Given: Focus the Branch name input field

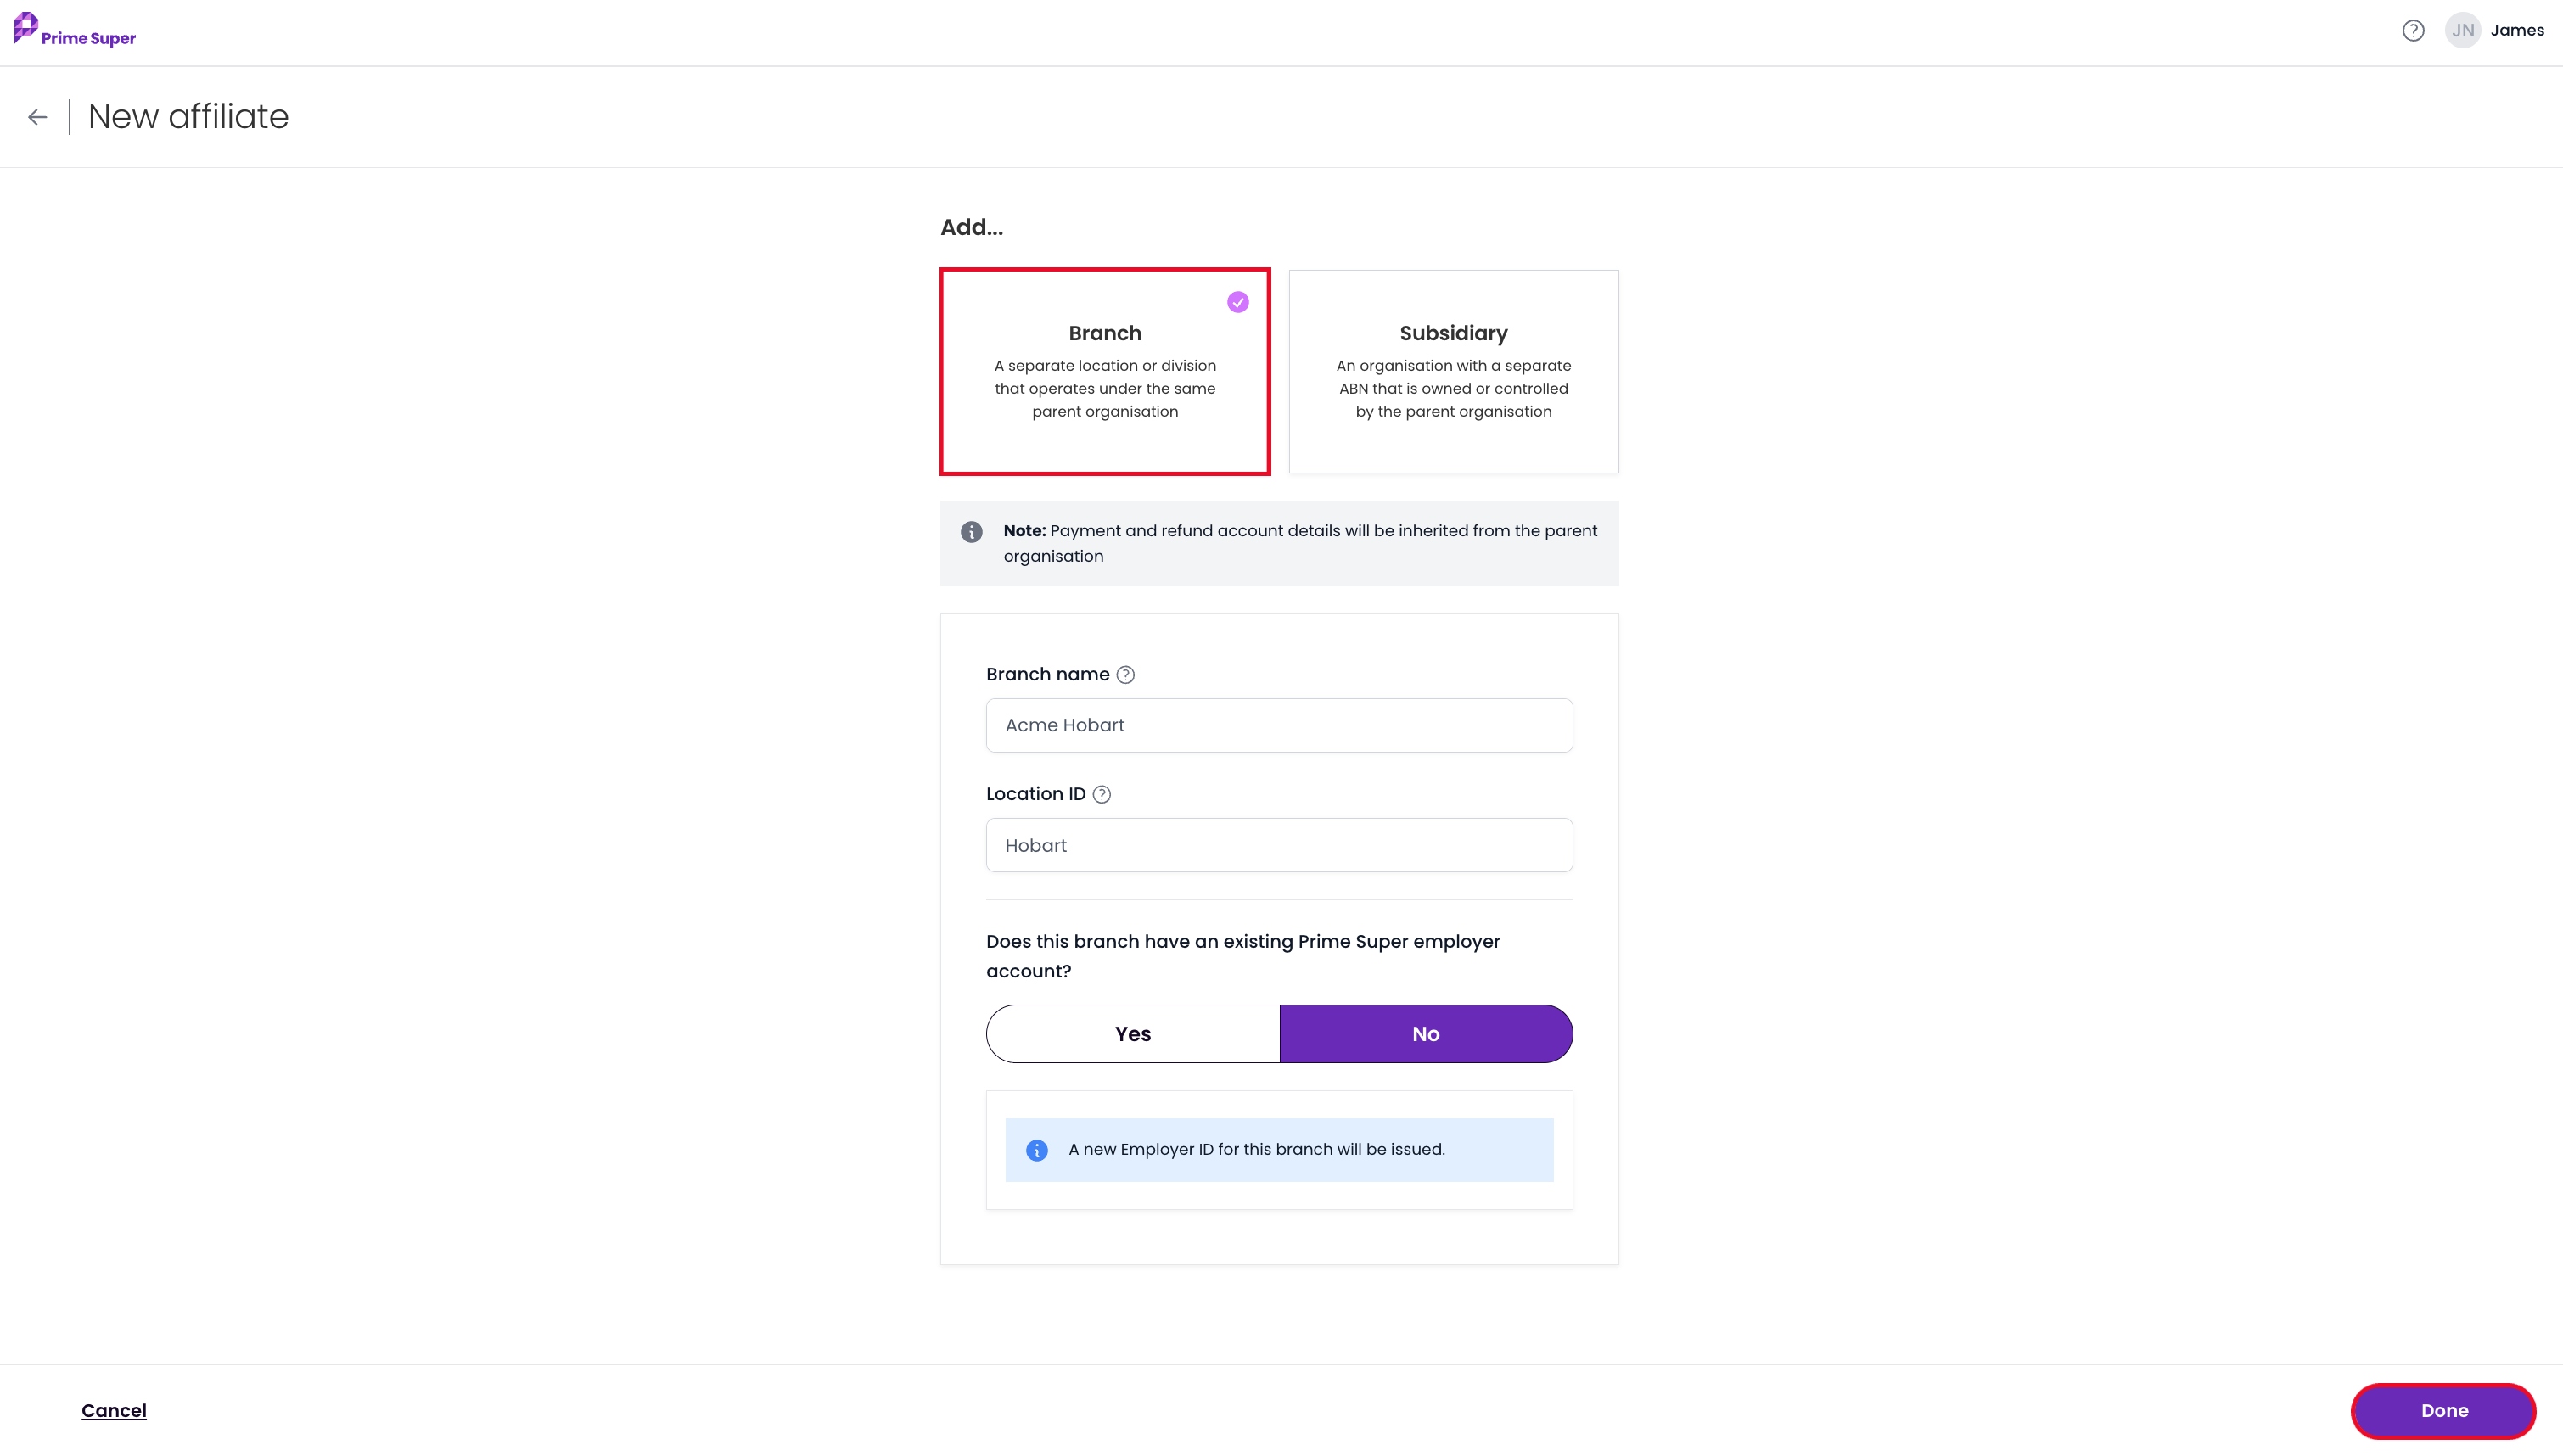Looking at the screenshot, I should pyautogui.click(x=1279, y=726).
